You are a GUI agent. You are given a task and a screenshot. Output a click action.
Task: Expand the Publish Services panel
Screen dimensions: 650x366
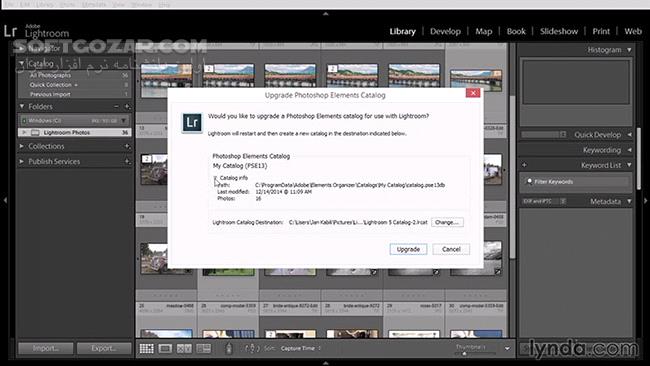(x=22, y=161)
